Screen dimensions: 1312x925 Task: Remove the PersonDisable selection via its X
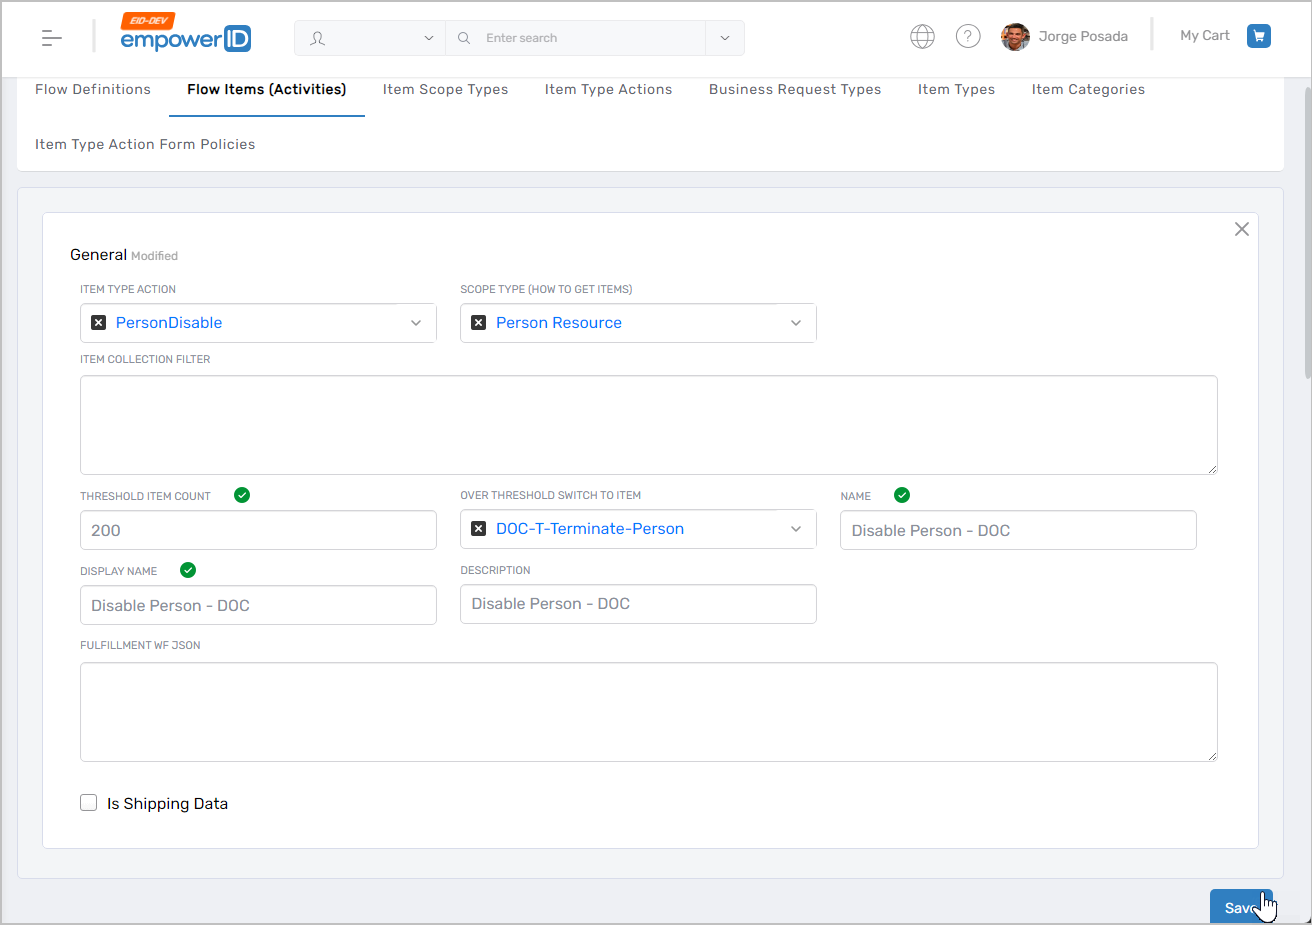tap(97, 322)
